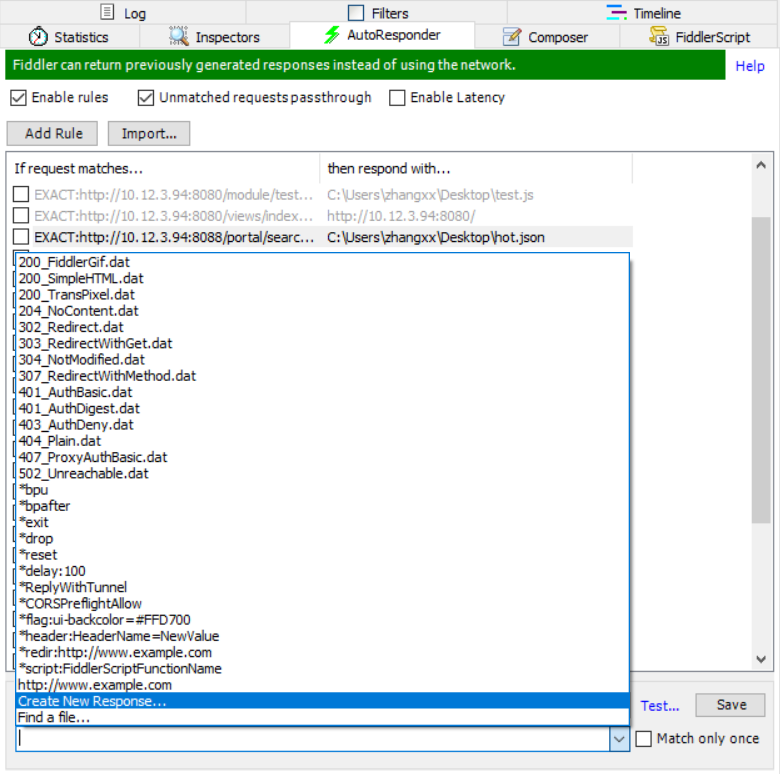
Task: Open the Timeline tab
Action: (x=643, y=12)
